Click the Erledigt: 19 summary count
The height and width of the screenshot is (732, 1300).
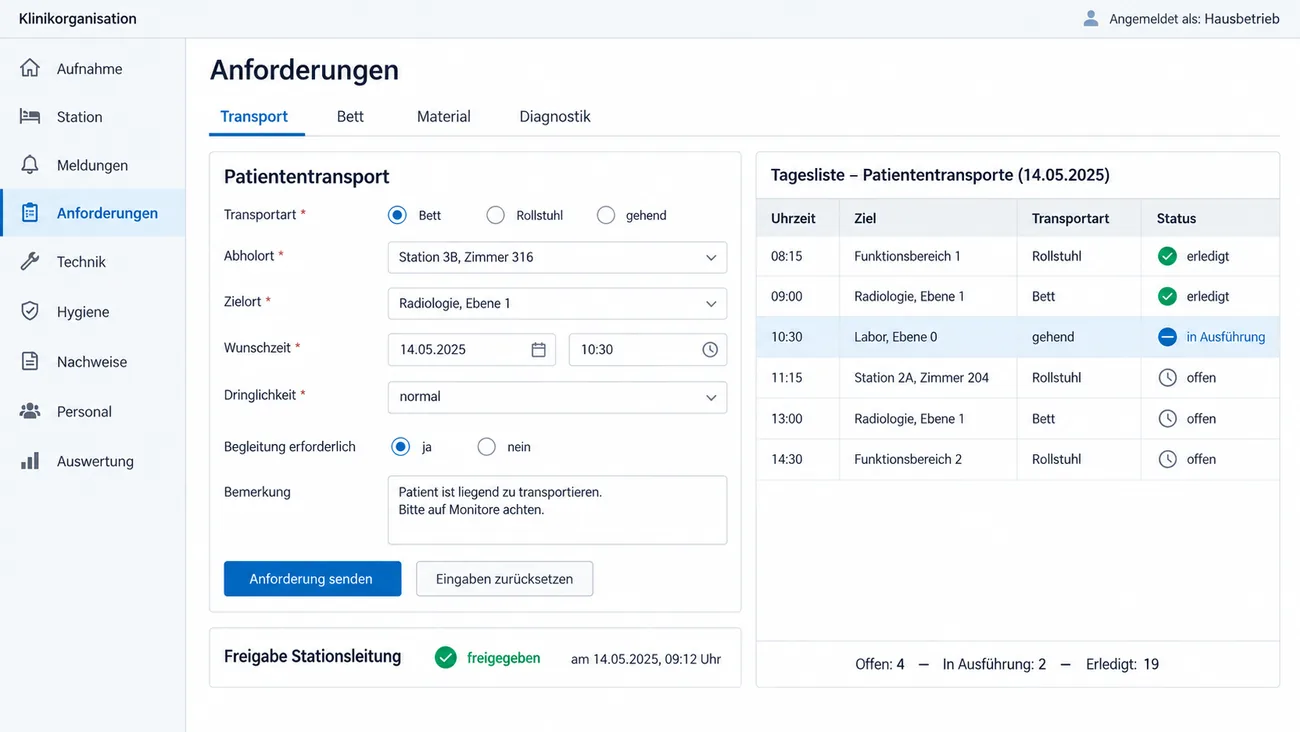tap(1123, 664)
